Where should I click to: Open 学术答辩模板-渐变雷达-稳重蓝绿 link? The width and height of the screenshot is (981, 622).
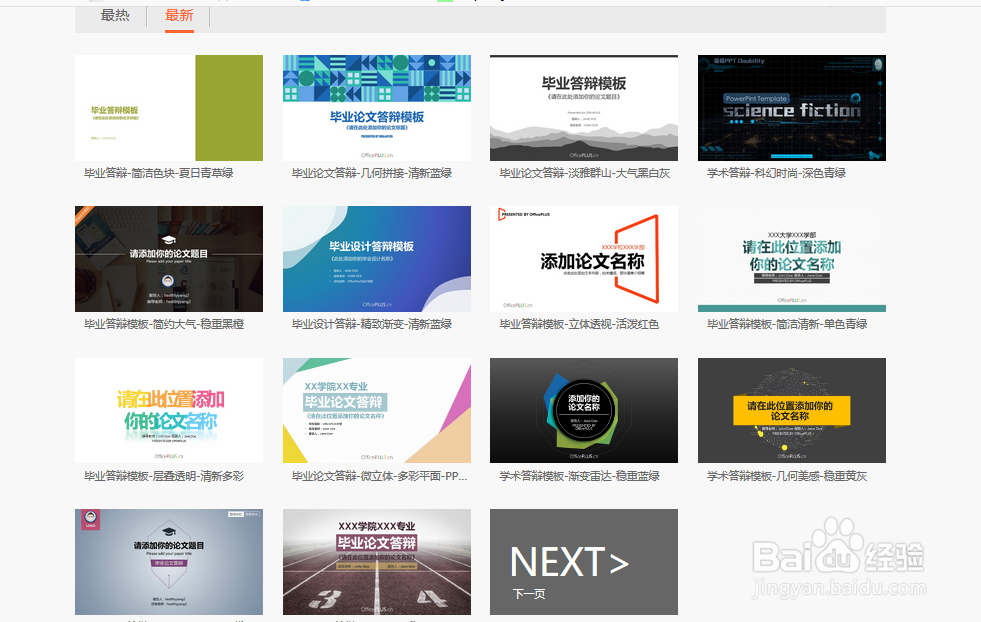click(580, 475)
